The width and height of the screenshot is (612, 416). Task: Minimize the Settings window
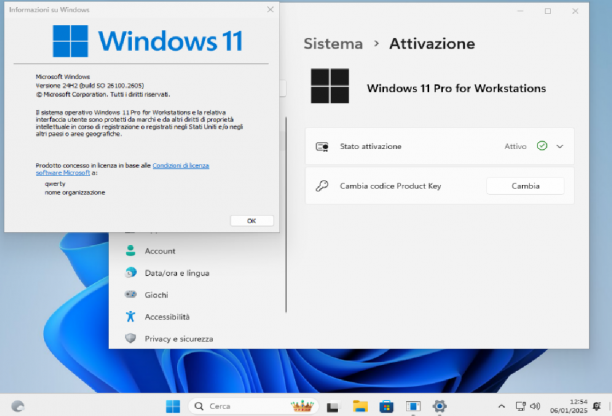tap(520, 11)
